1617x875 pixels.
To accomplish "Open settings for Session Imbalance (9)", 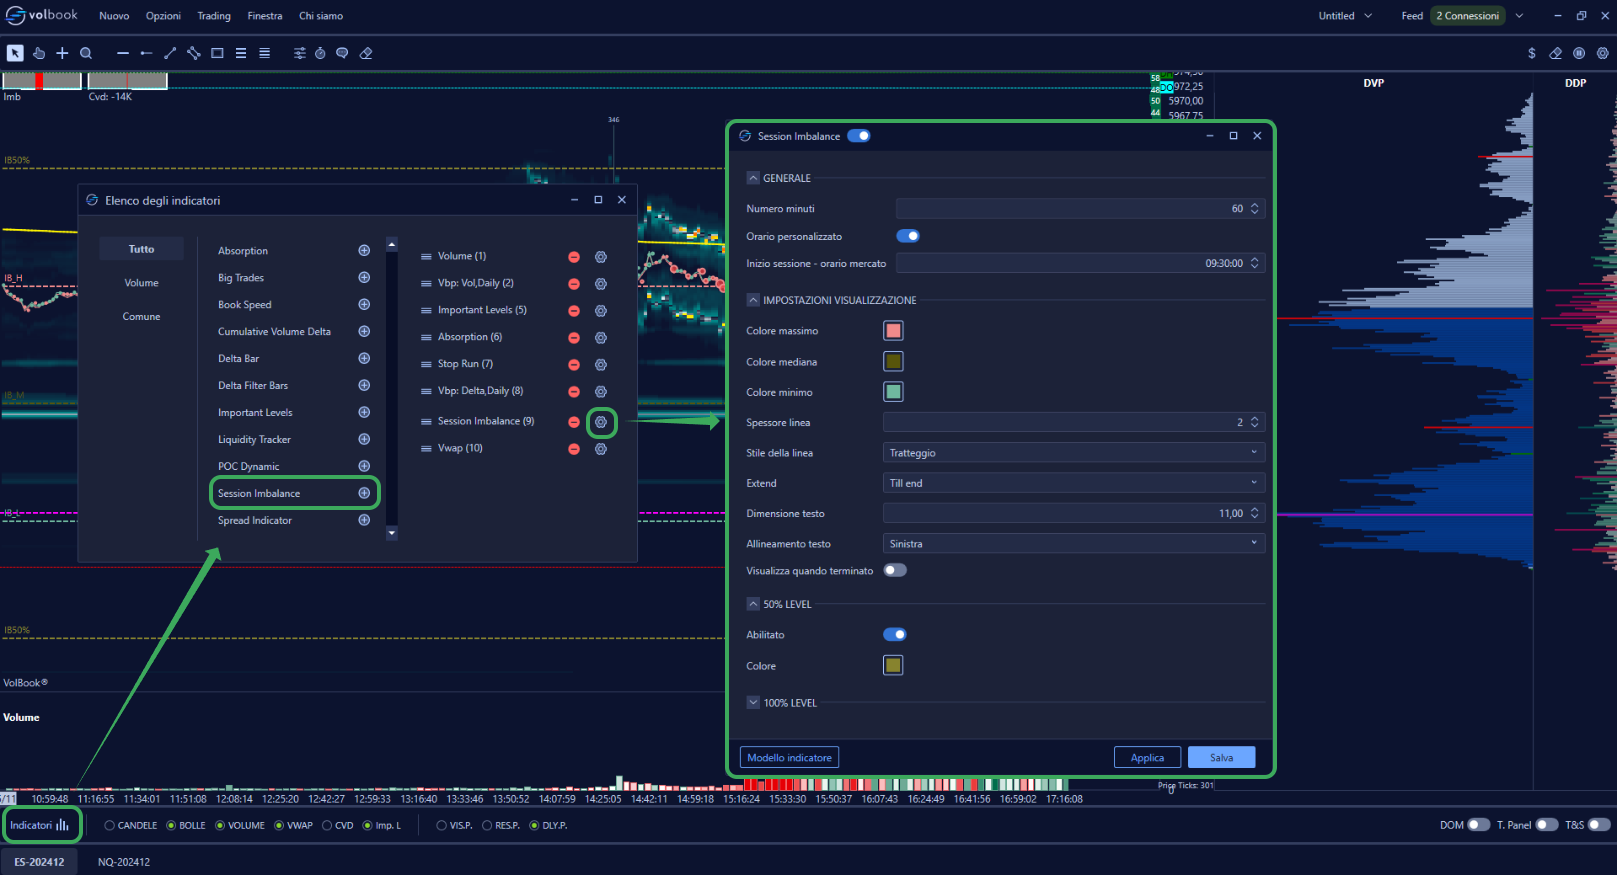I will pos(601,422).
